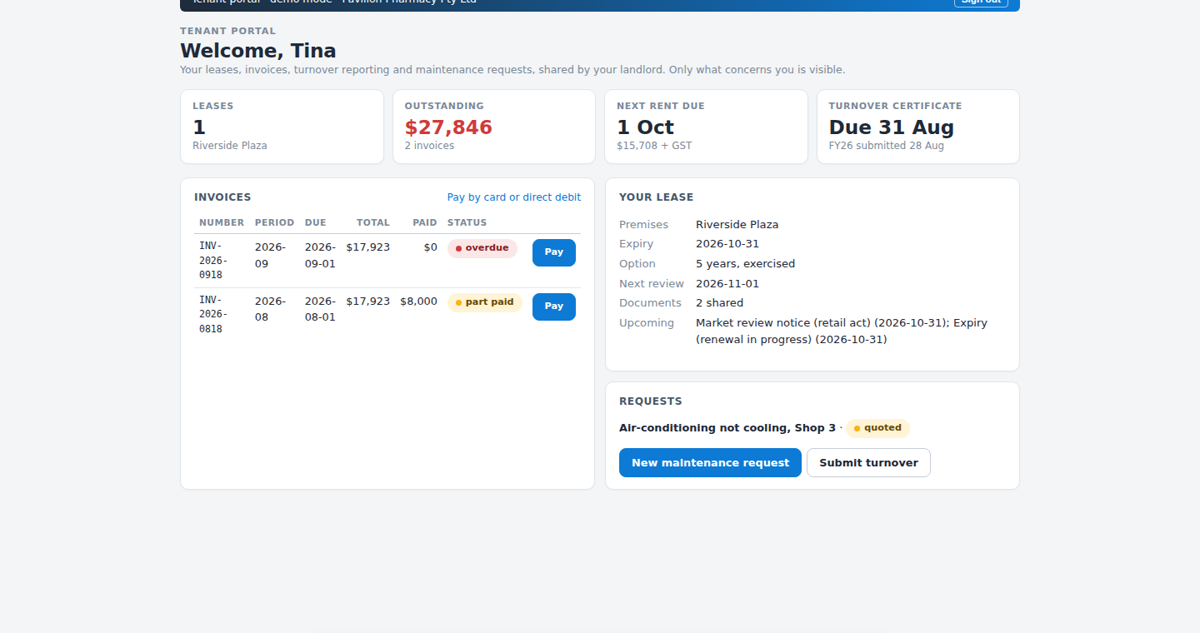Image resolution: width=1200 pixels, height=633 pixels.
Task: Select invoice number INV-2026-0818
Action: [213, 314]
